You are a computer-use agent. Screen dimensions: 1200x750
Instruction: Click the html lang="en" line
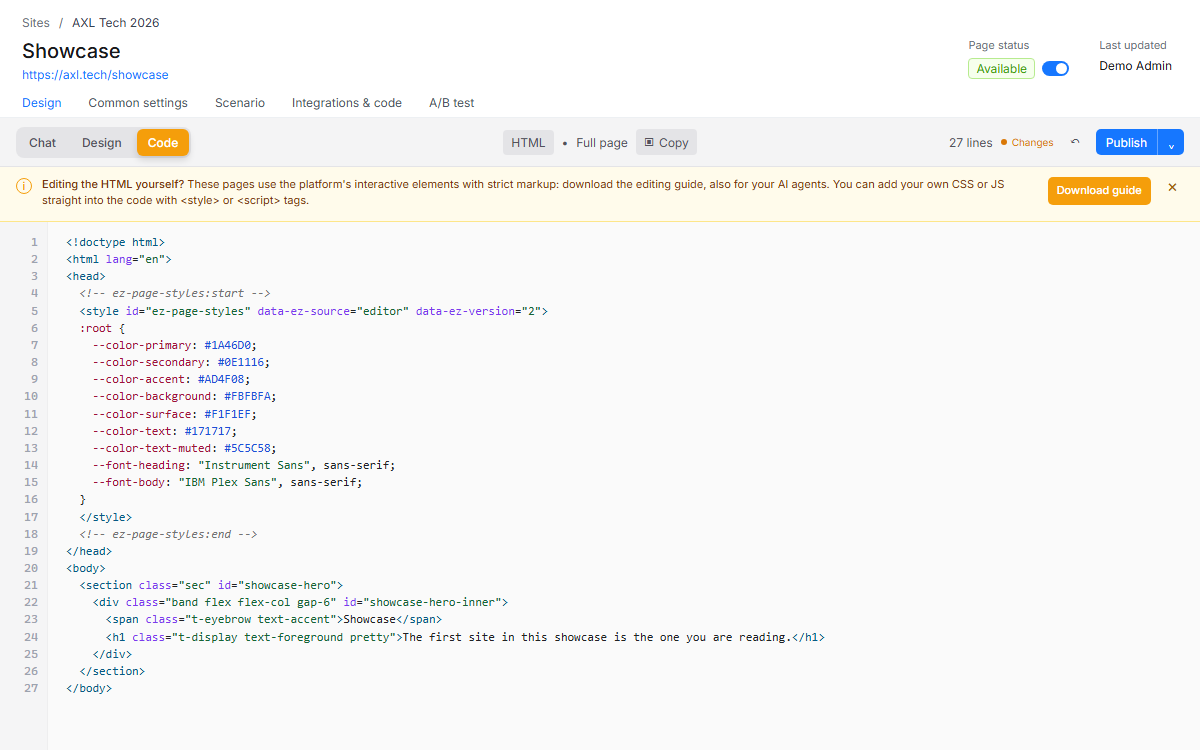pyautogui.click(x=119, y=259)
